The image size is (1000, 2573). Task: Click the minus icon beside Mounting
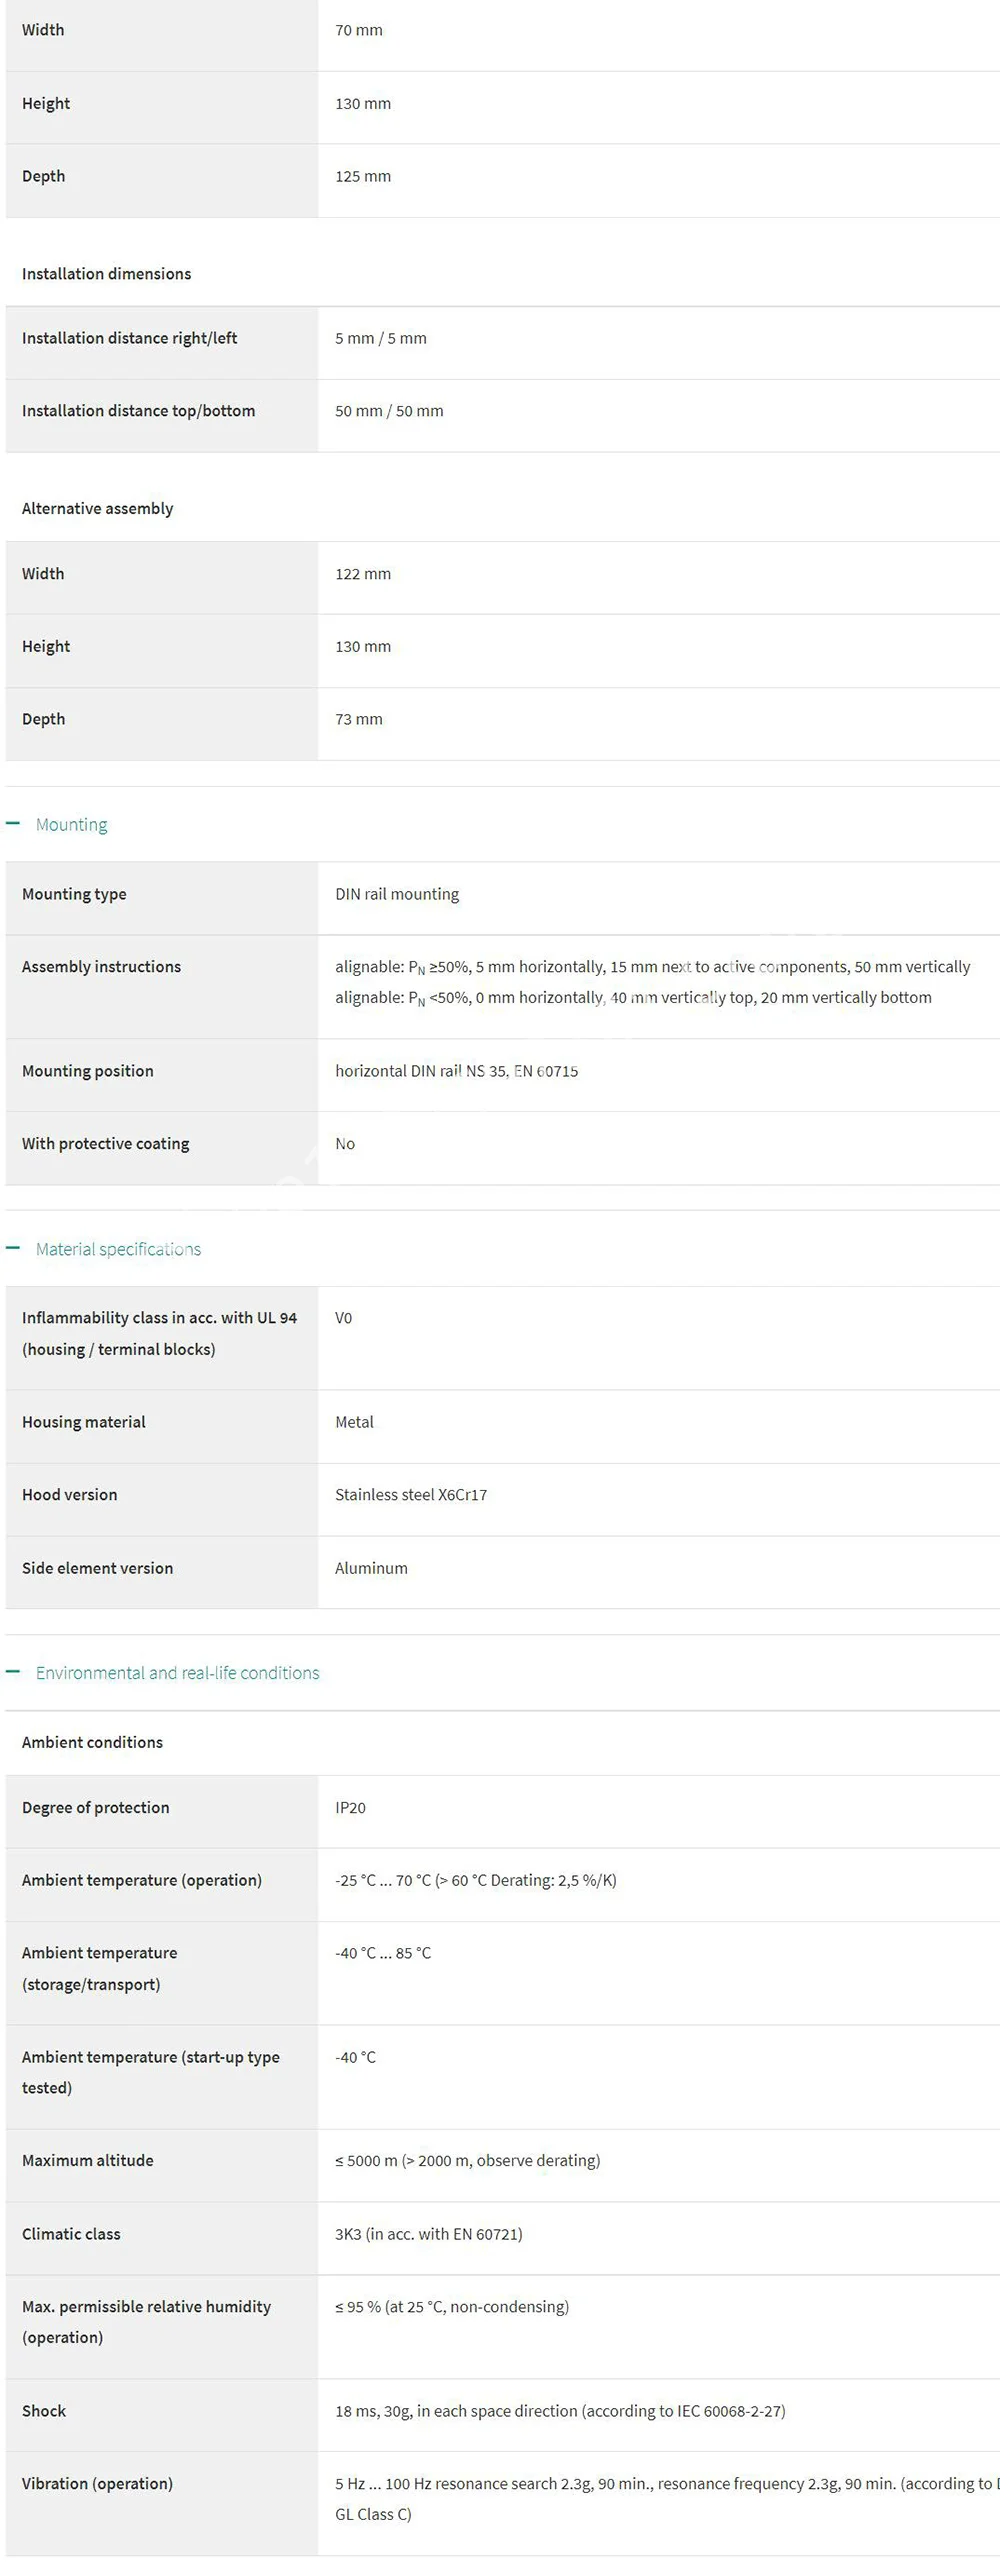pyautogui.click(x=13, y=823)
